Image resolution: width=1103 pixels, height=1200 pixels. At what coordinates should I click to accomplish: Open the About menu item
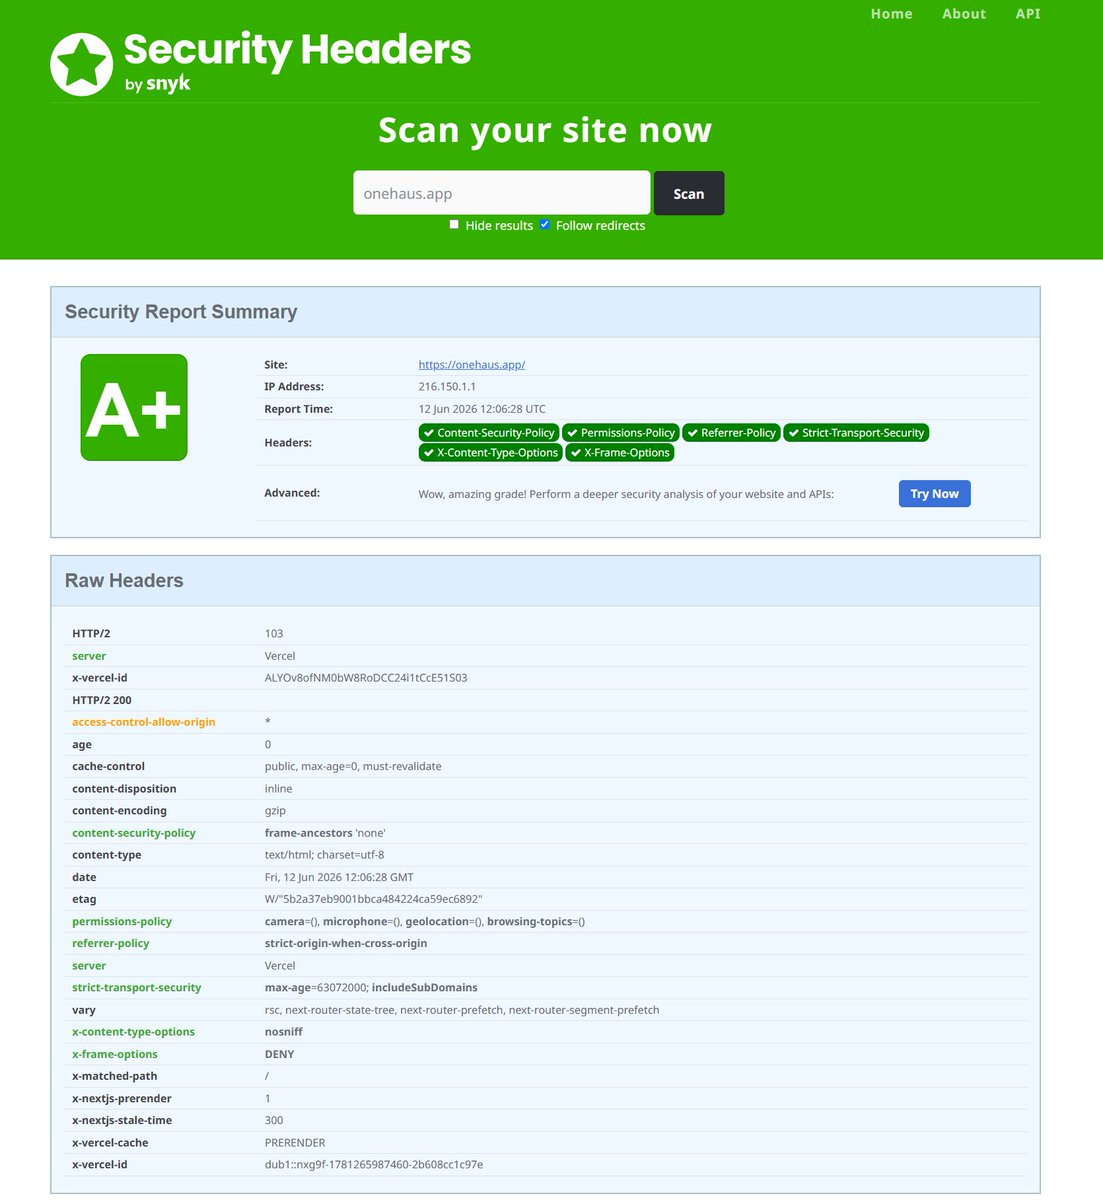[964, 14]
